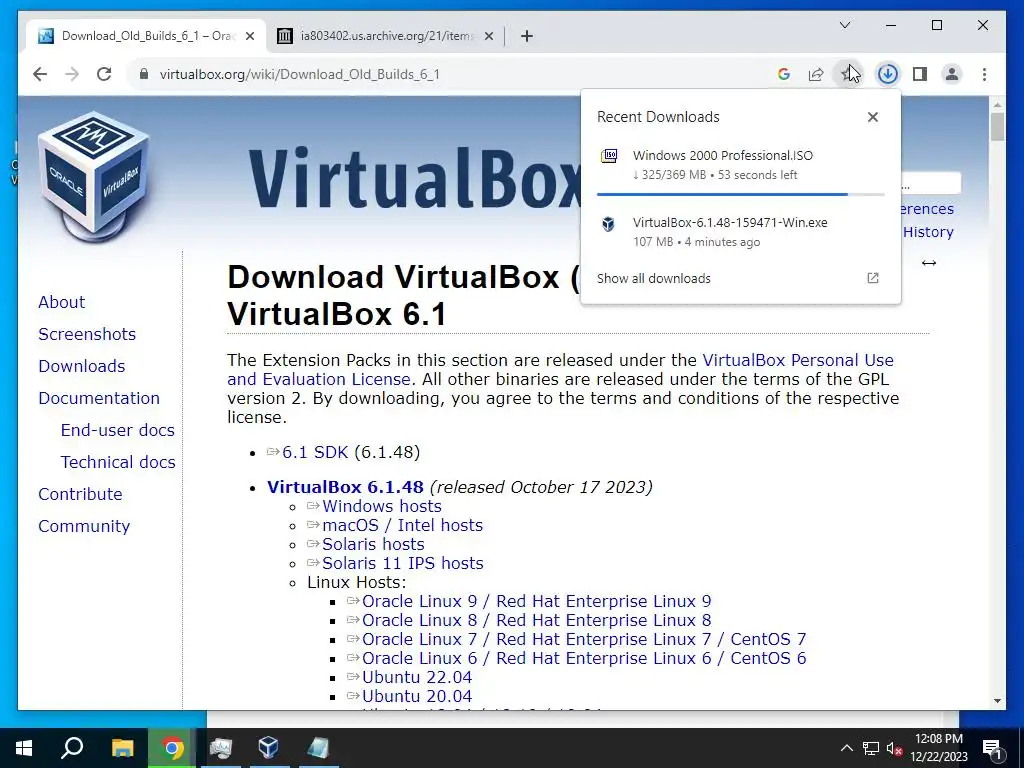The image size is (1024, 768).
Task: Click the VirtualBox cube logo
Action: click(x=94, y=175)
